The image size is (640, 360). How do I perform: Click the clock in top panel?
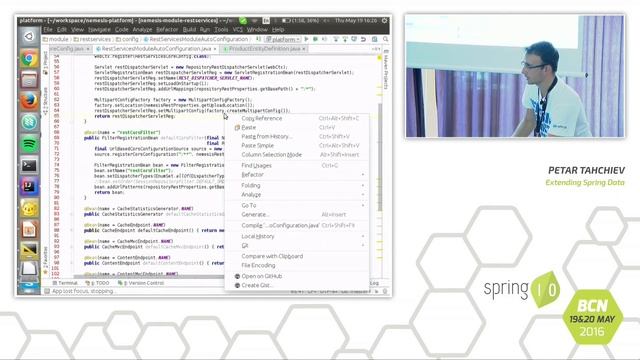(356, 20)
